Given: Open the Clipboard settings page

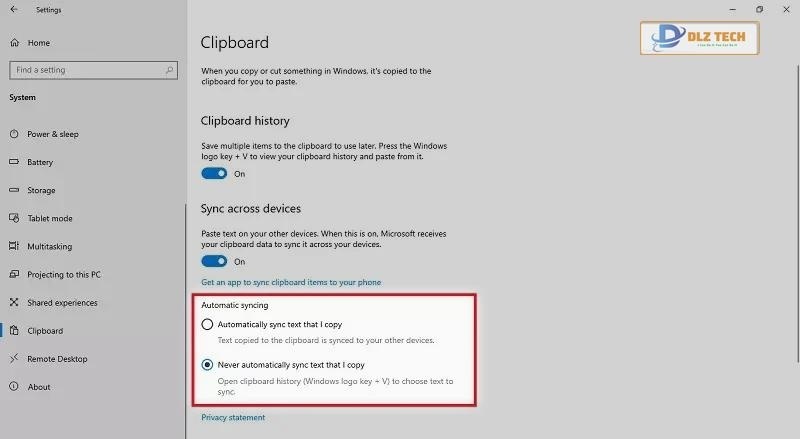Looking at the screenshot, I should 45,331.
